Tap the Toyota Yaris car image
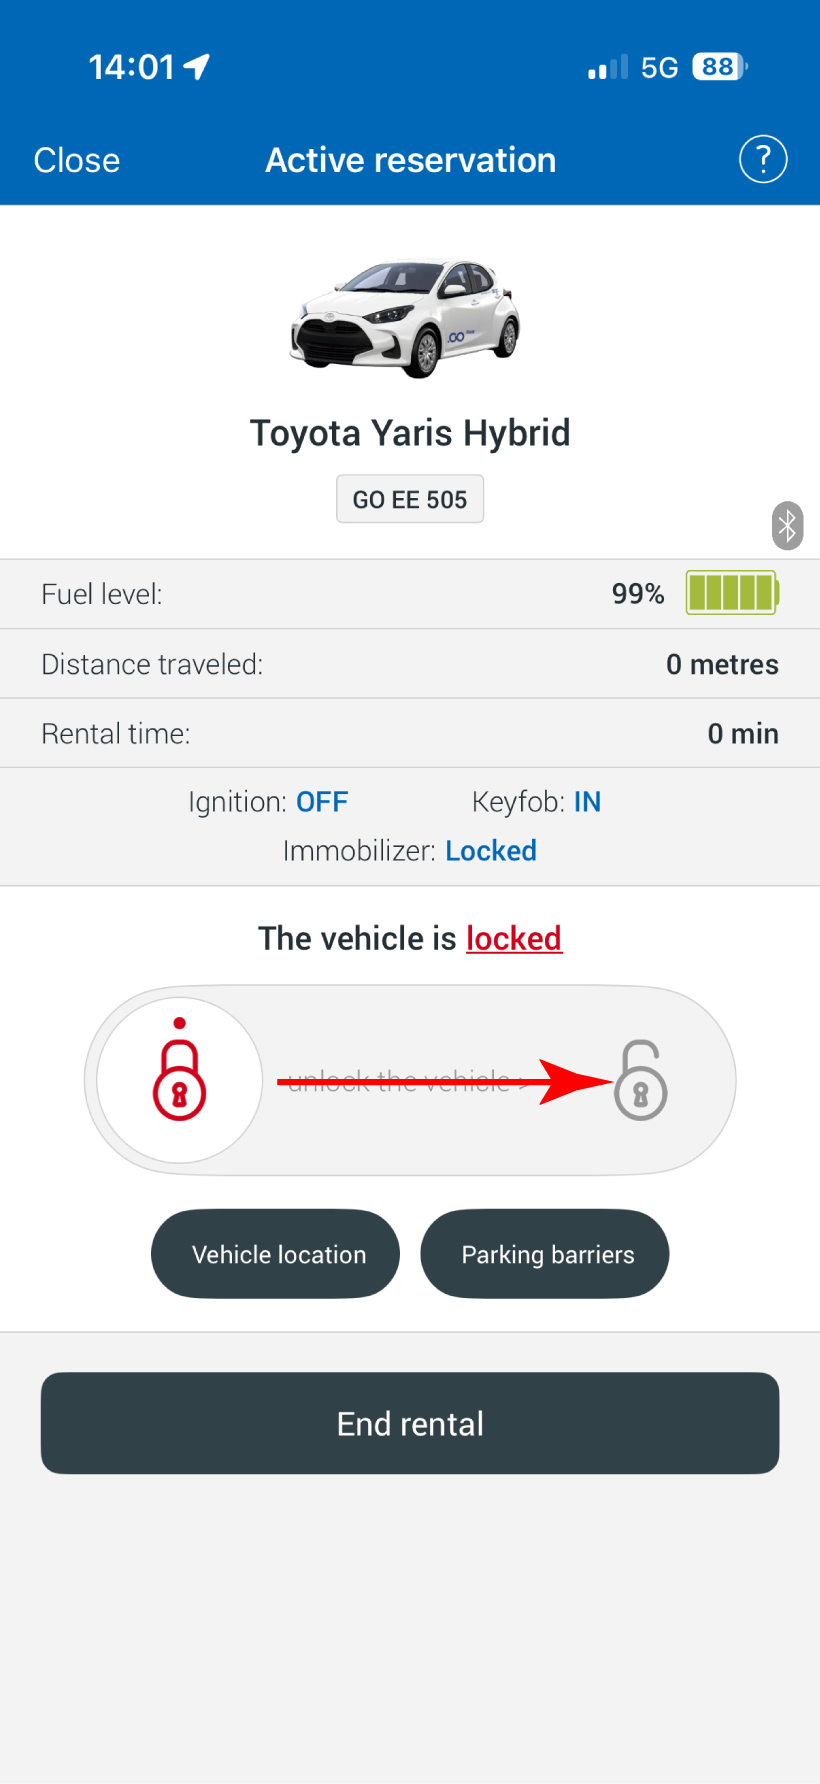The width and height of the screenshot is (820, 1784). [x=406, y=318]
